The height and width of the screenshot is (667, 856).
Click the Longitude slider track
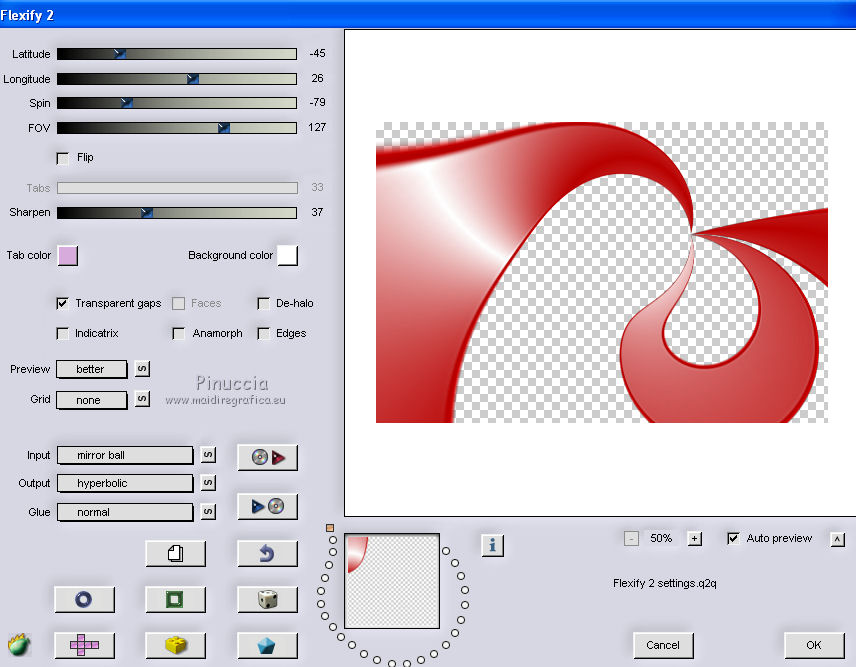point(177,79)
